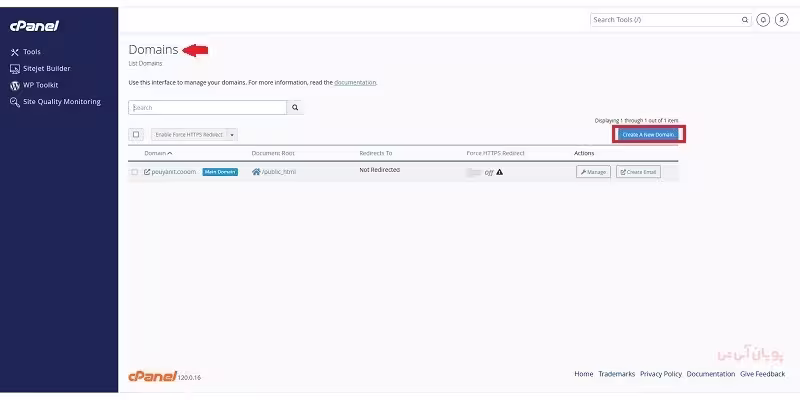Open Sitejet Builder in sidebar

46,68
